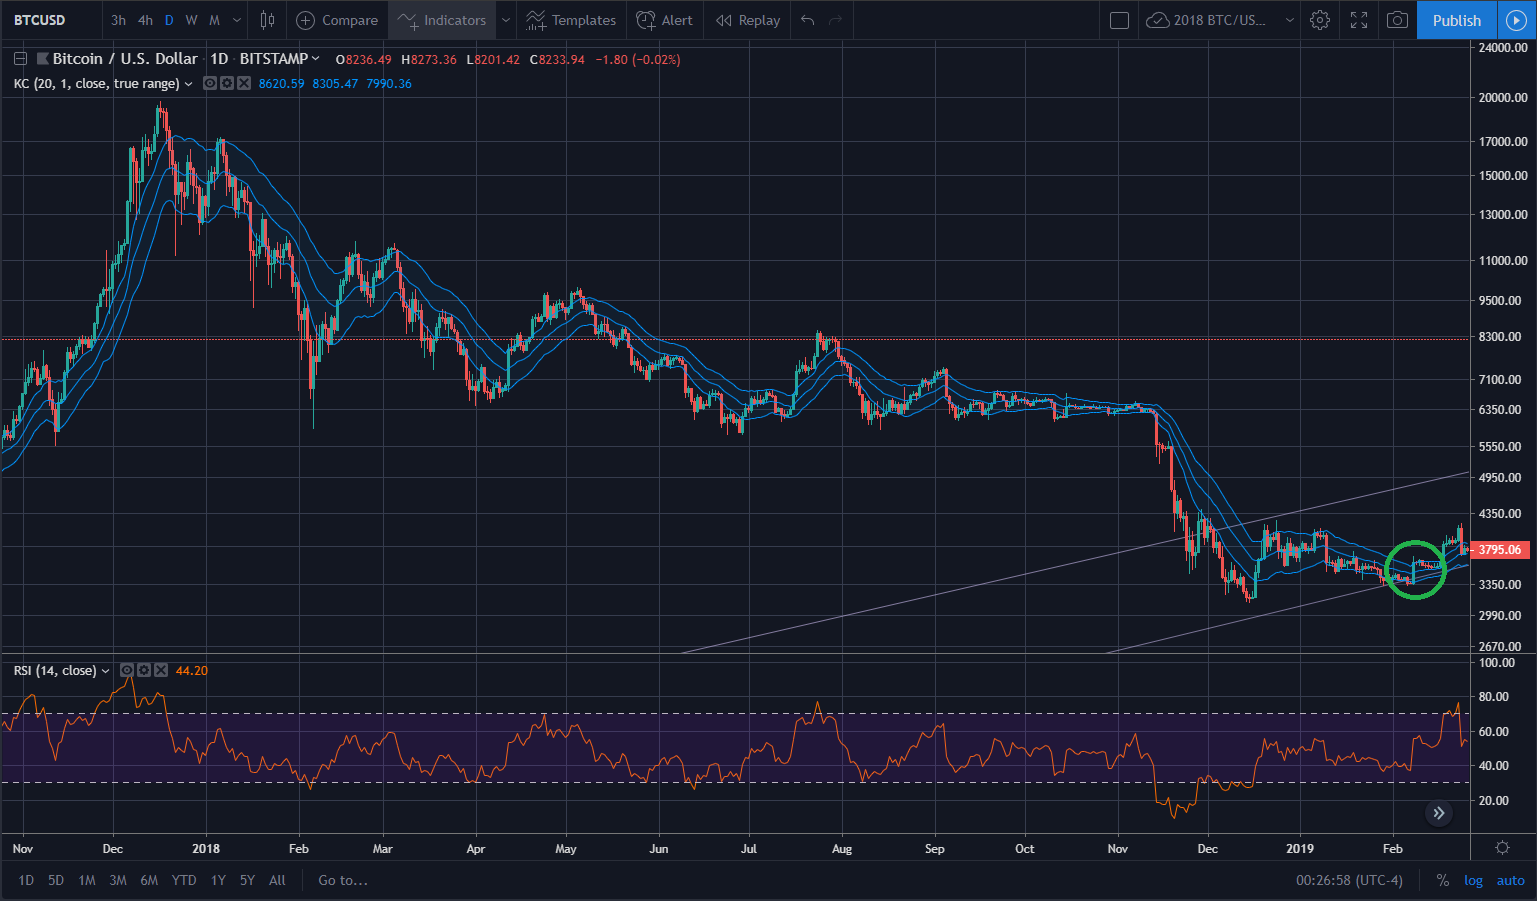Screen dimensions: 1537x901
Task: Show All available data range
Action: 277,880
